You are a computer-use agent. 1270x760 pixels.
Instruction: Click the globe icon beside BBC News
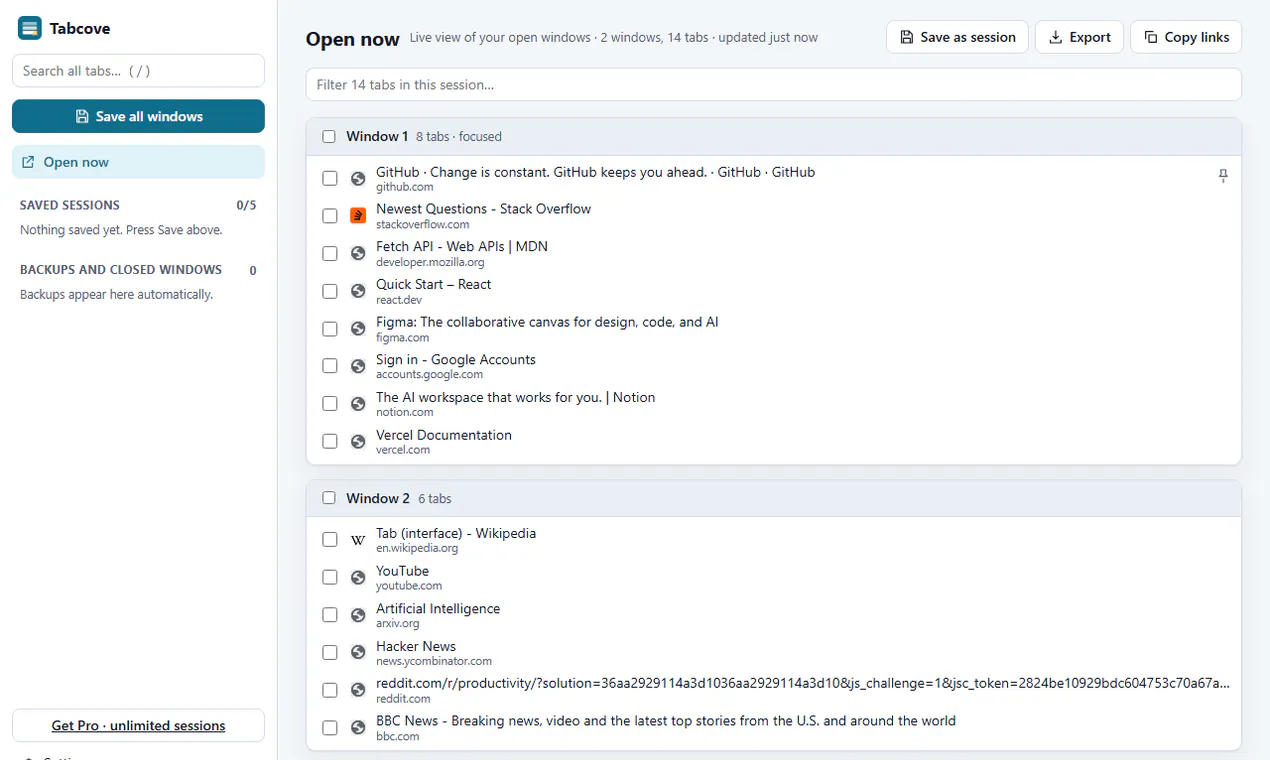click(x=358, y=727)
